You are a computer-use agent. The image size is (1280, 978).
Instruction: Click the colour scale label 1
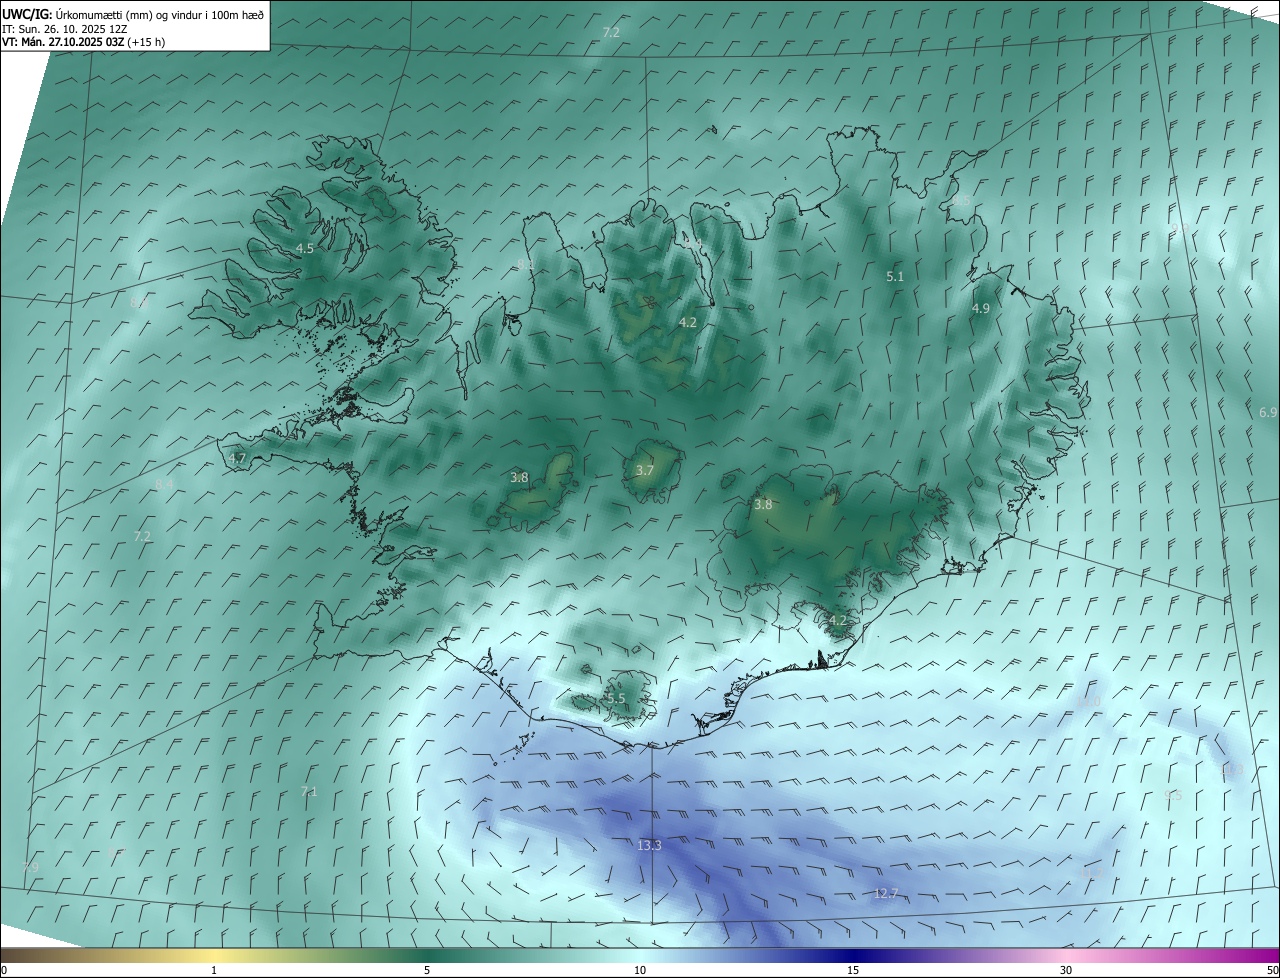[x=214, y=970]
